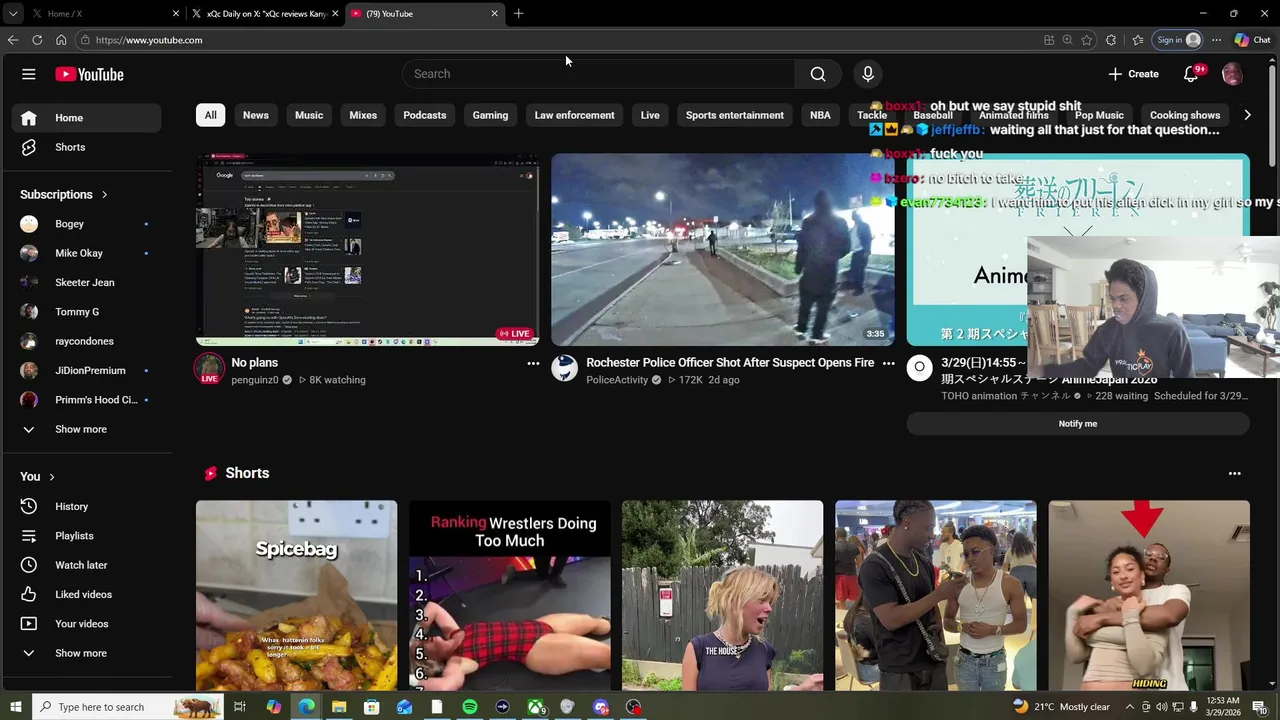
Task: Click the YouTube logo
Action: coord(89,74)
